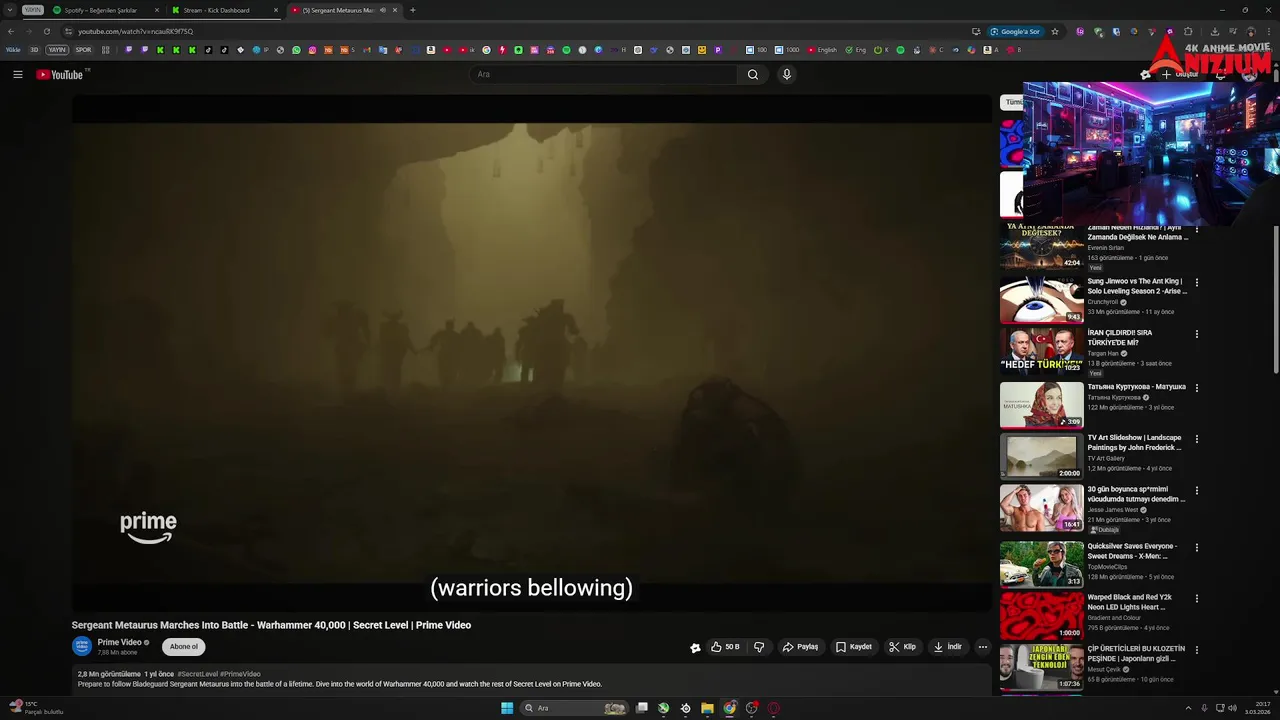Viewport: 1280px width, 720px height.
Task: Focus the YouTube search input field
Action: pyautogui.click(x=603, y=74)
